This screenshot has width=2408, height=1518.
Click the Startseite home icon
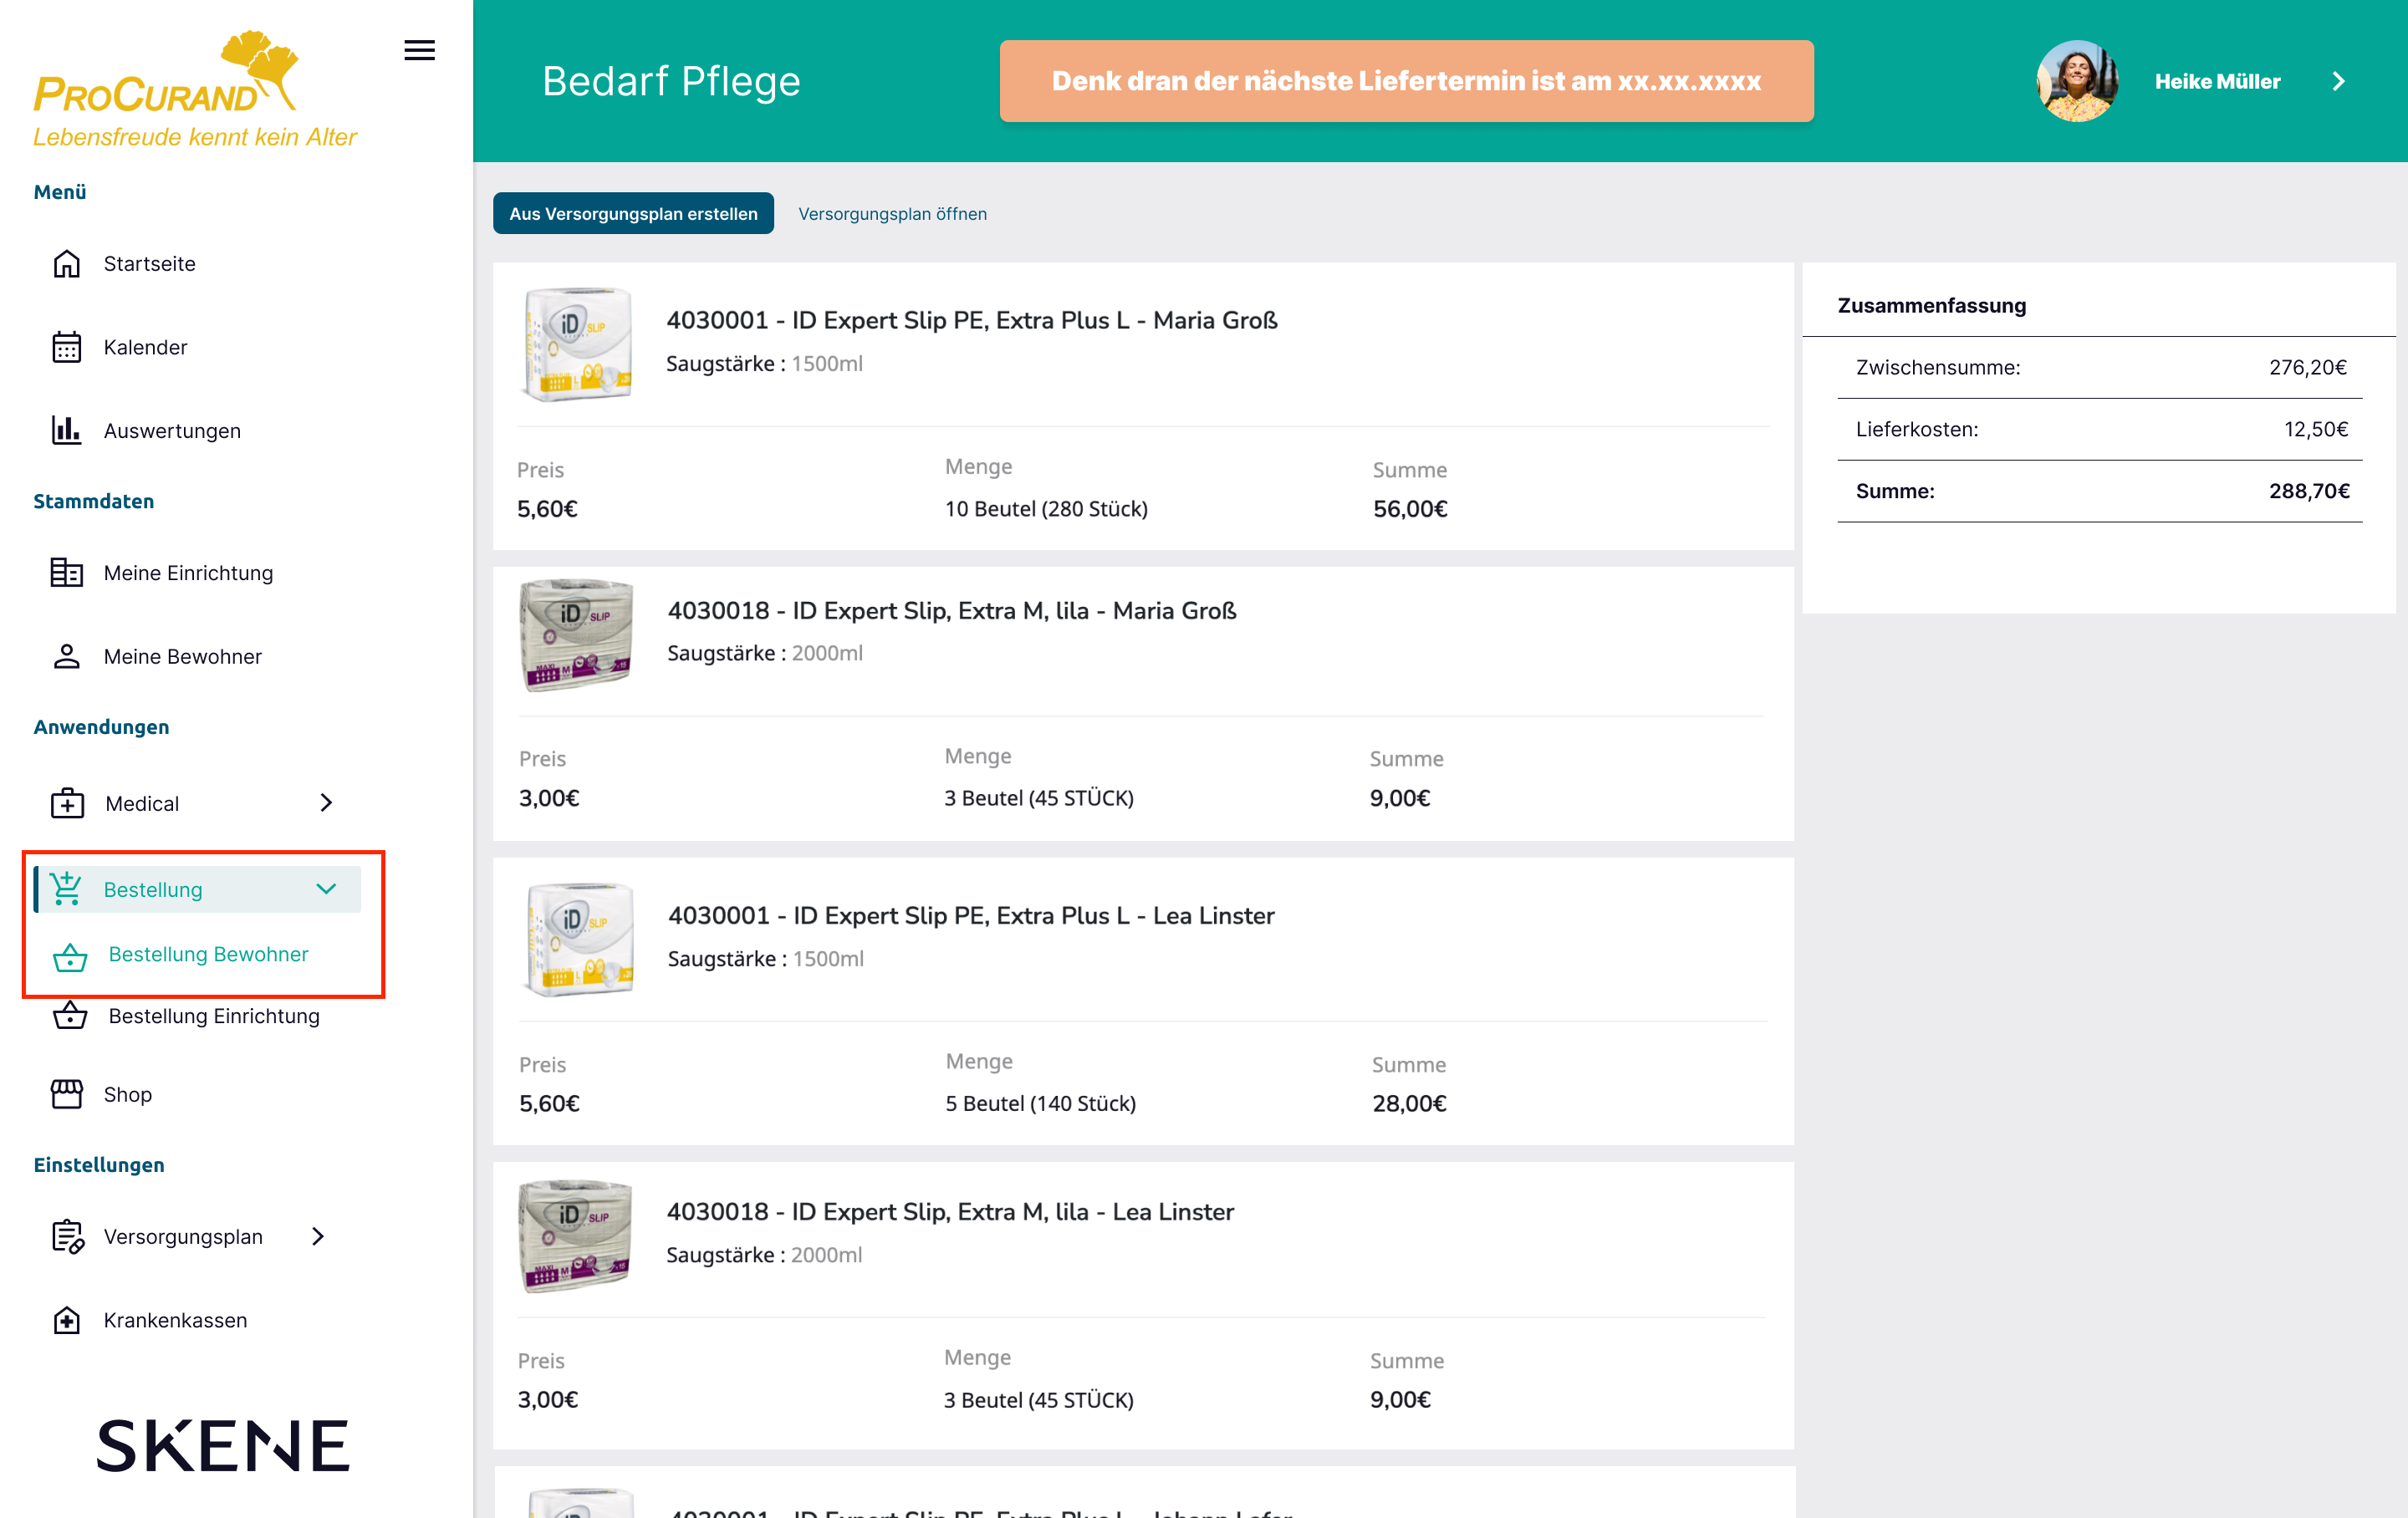67,264
